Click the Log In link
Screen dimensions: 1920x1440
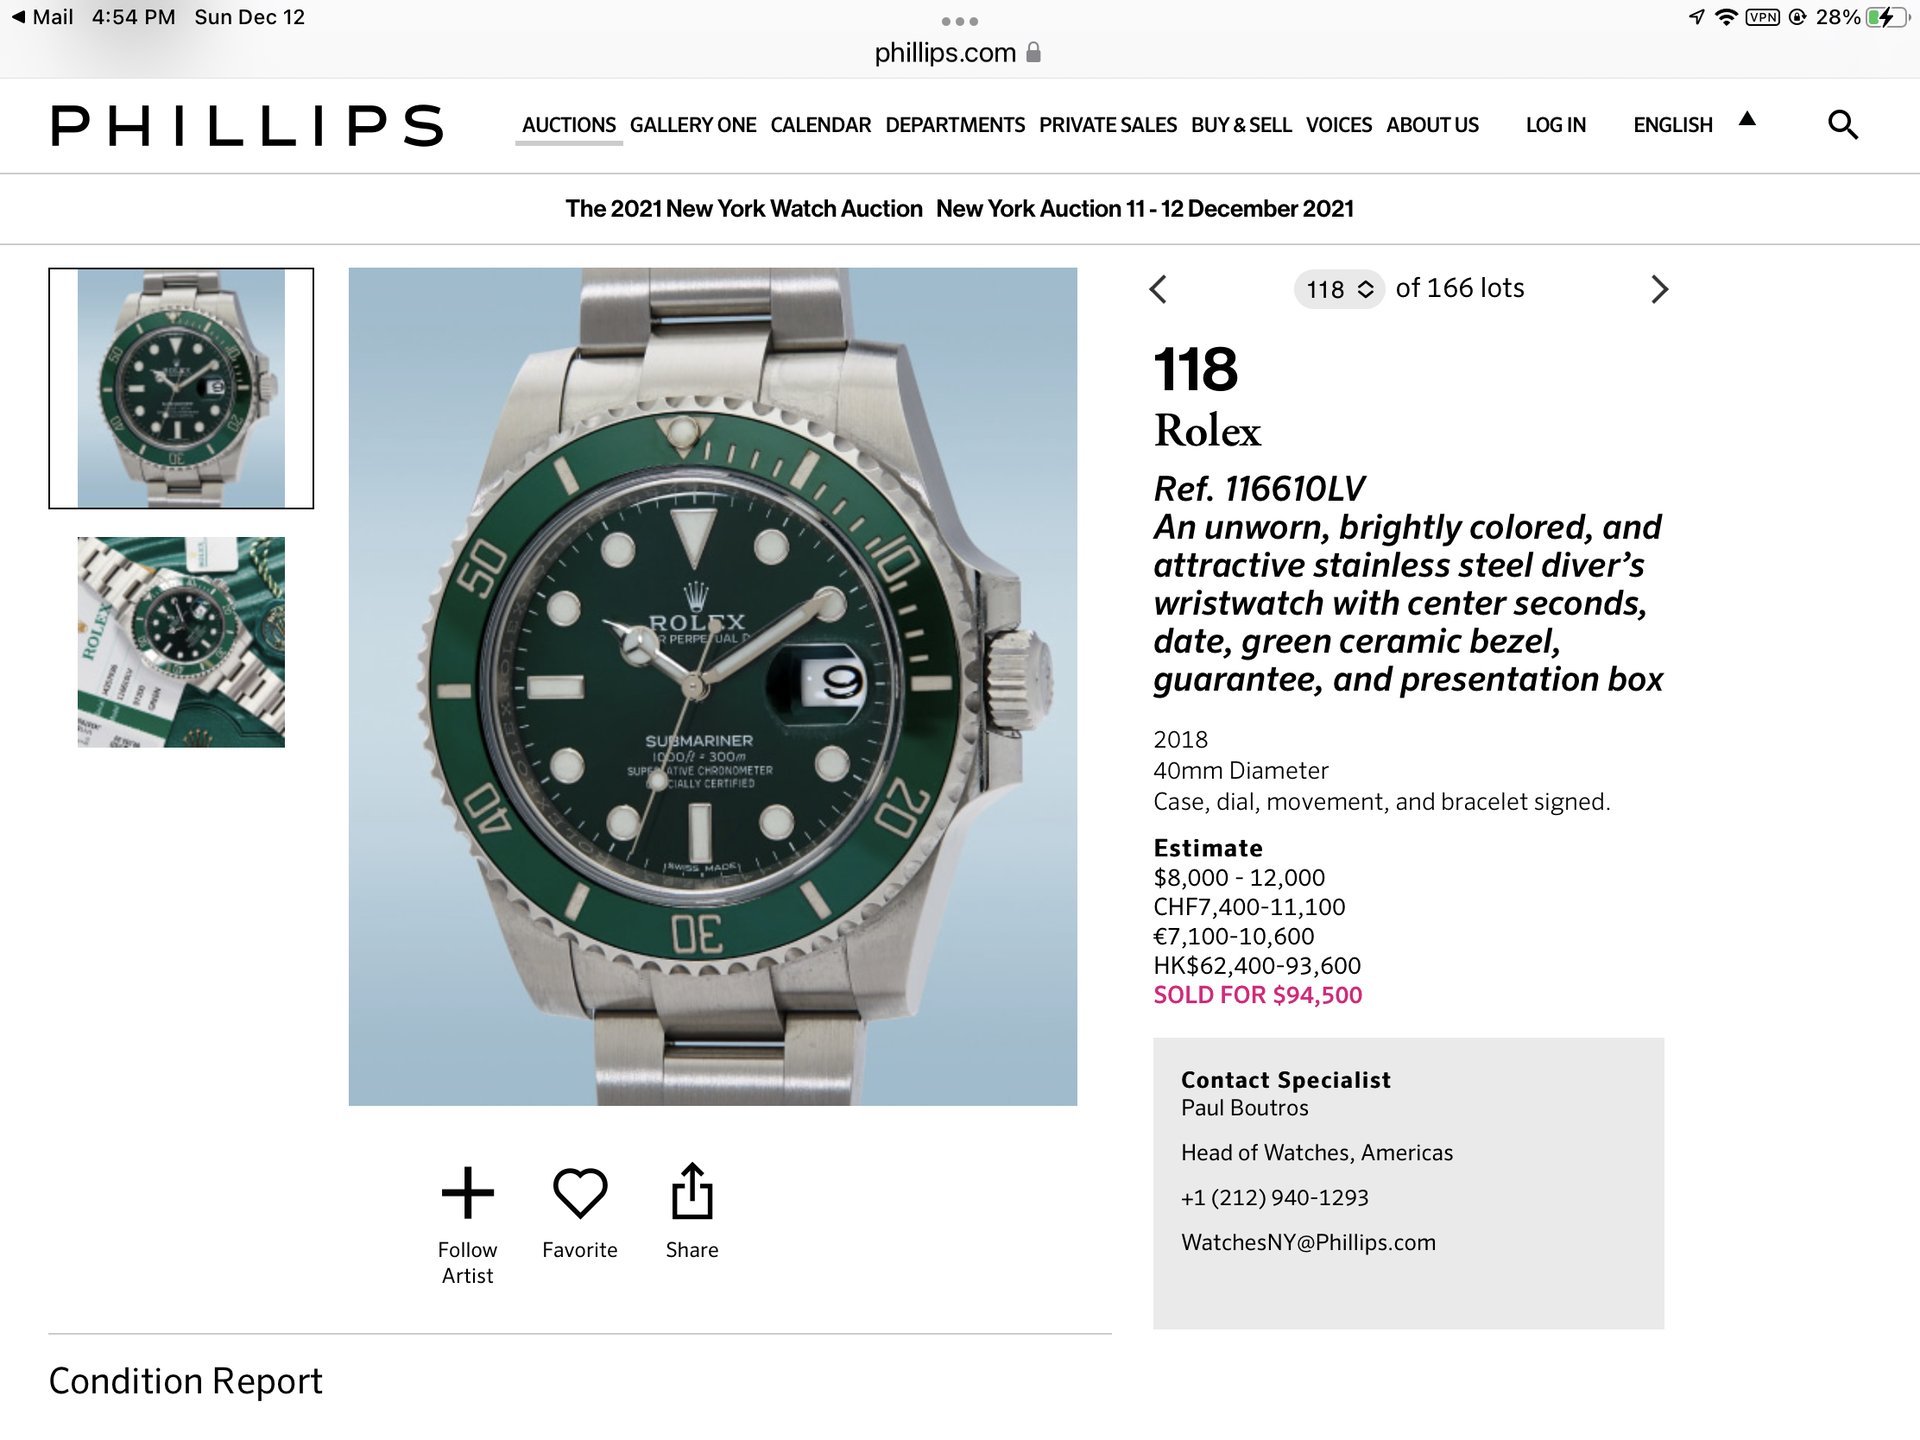pos(1555,125)
